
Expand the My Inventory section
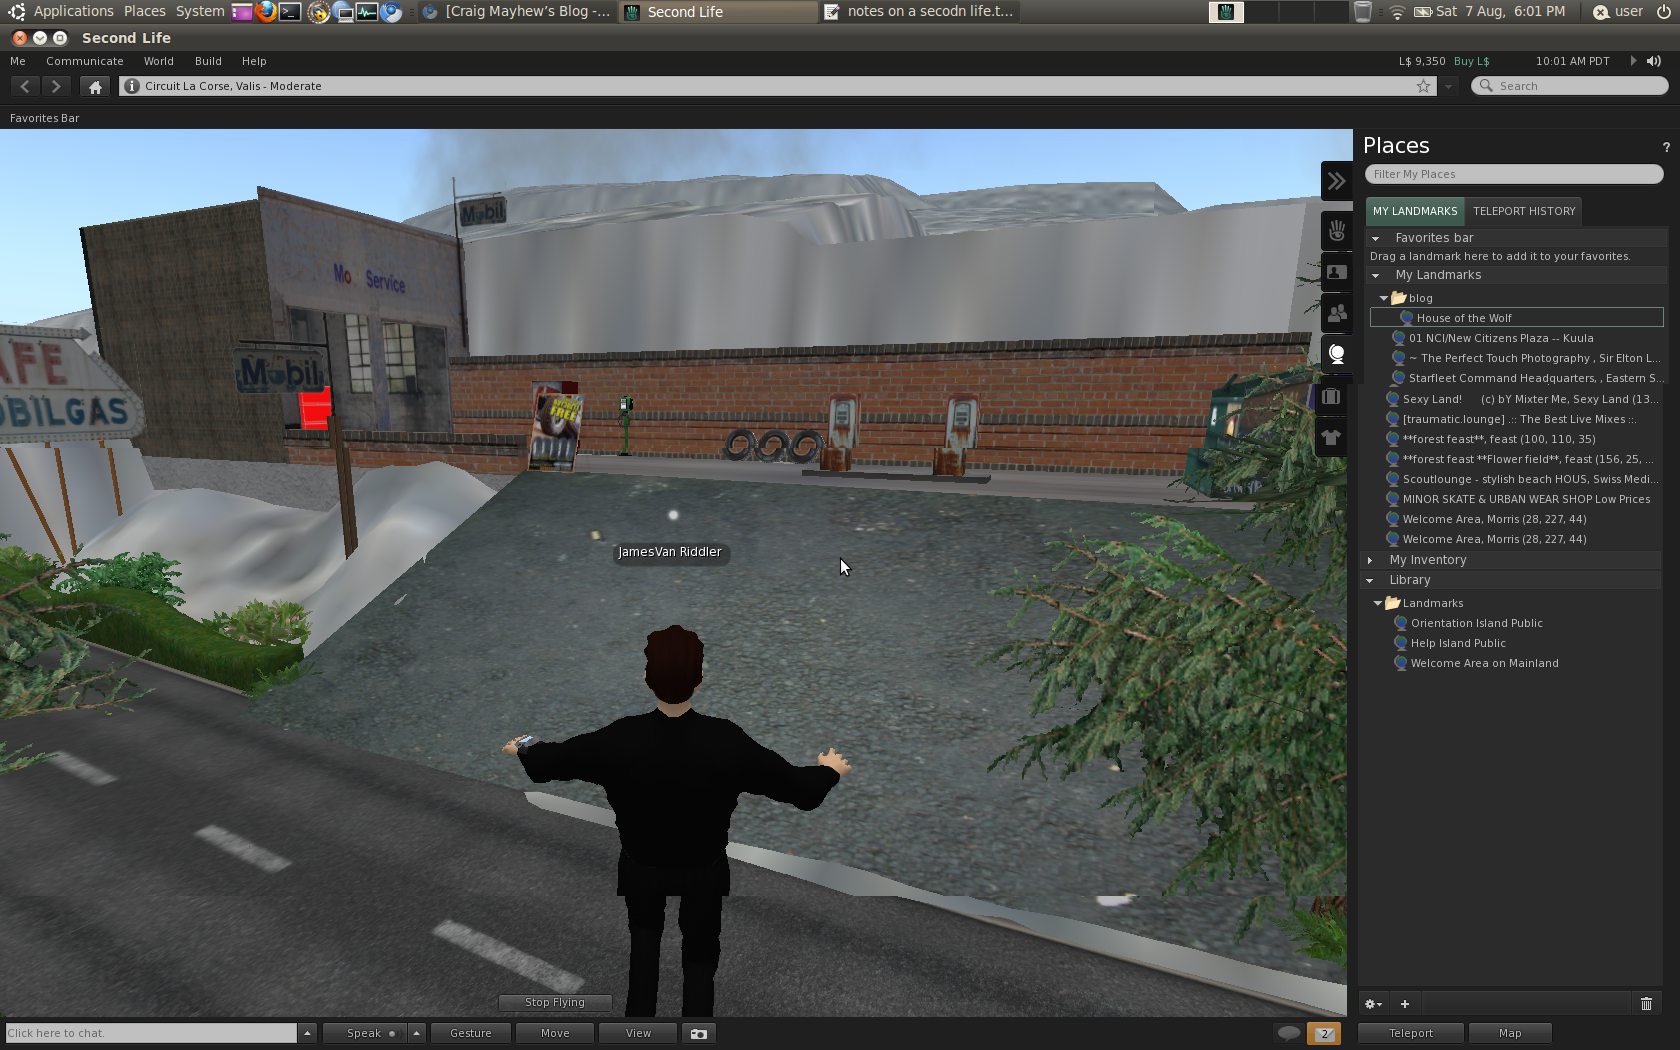(x=1370, y=560)
